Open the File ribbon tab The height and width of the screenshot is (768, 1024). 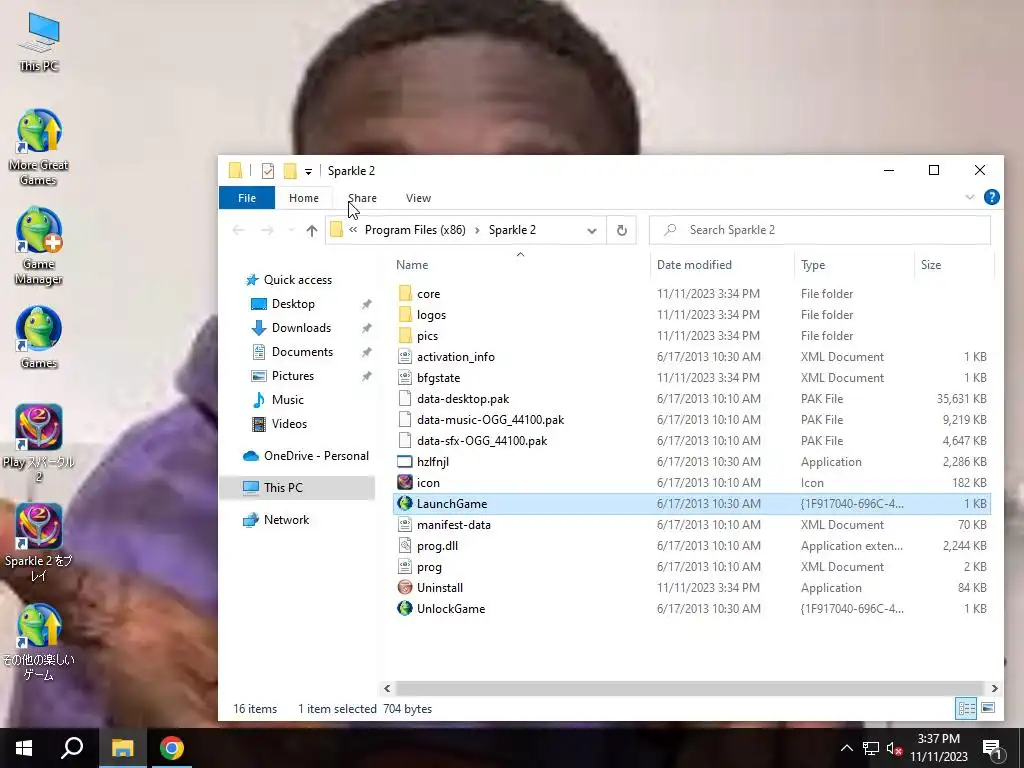tap(247, 198)
